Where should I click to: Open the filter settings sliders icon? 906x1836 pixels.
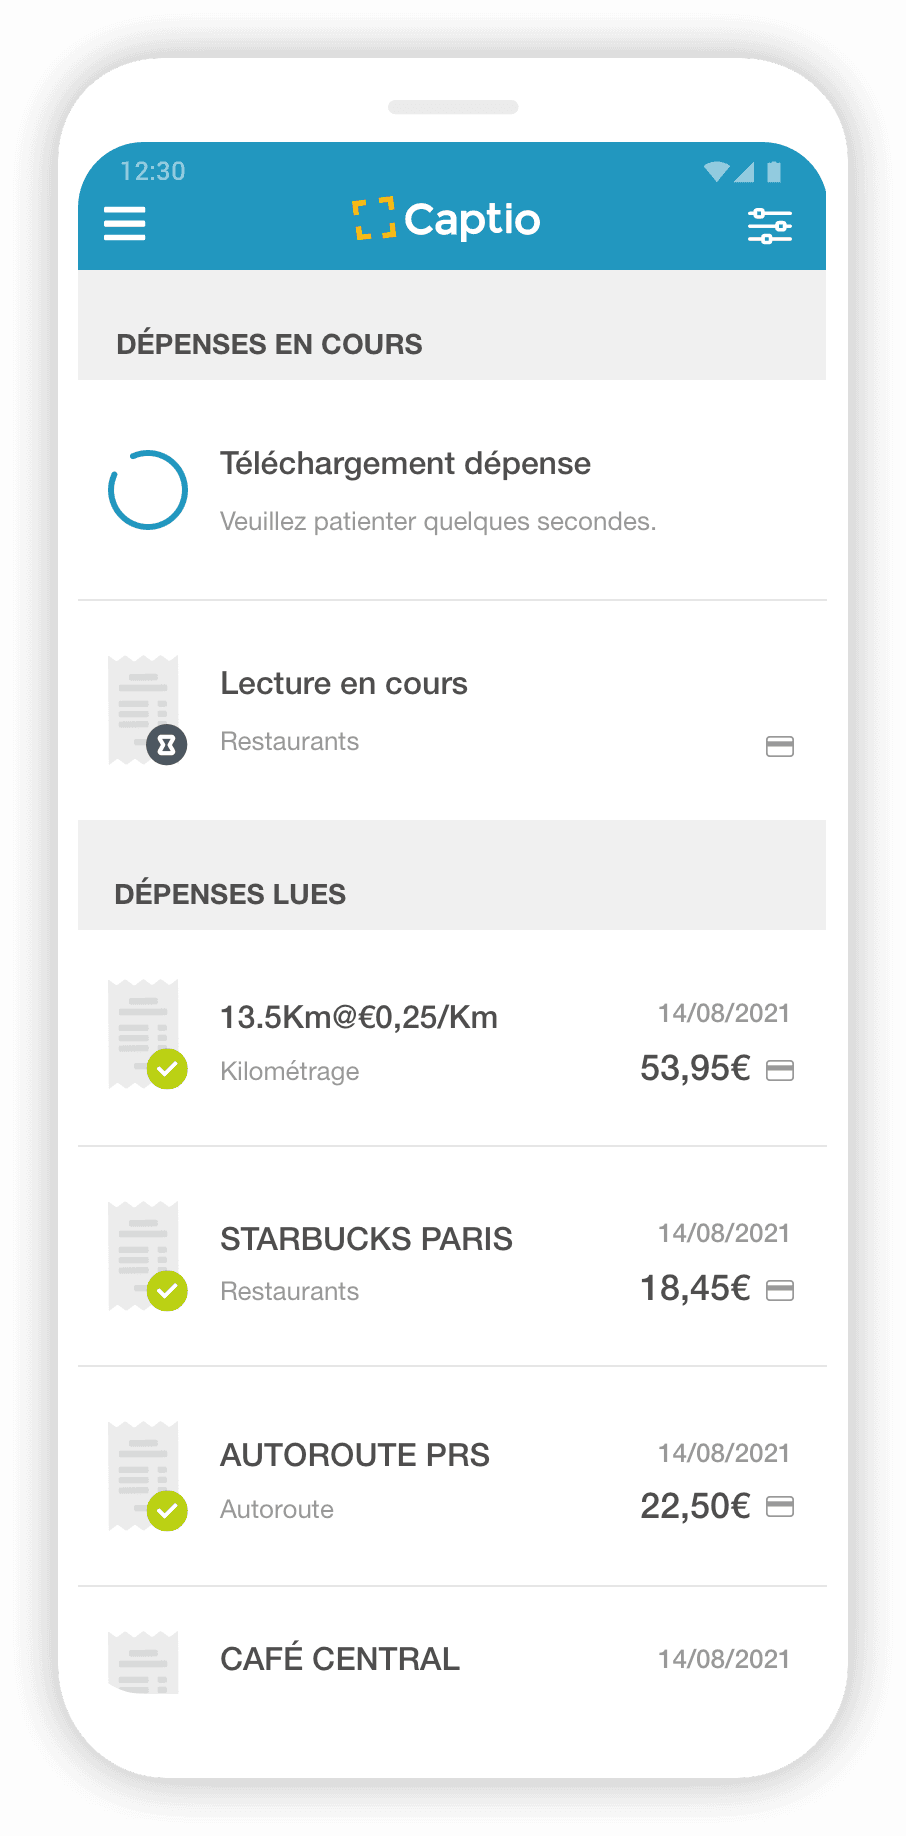pyautogui.click(x=769, y=226)
